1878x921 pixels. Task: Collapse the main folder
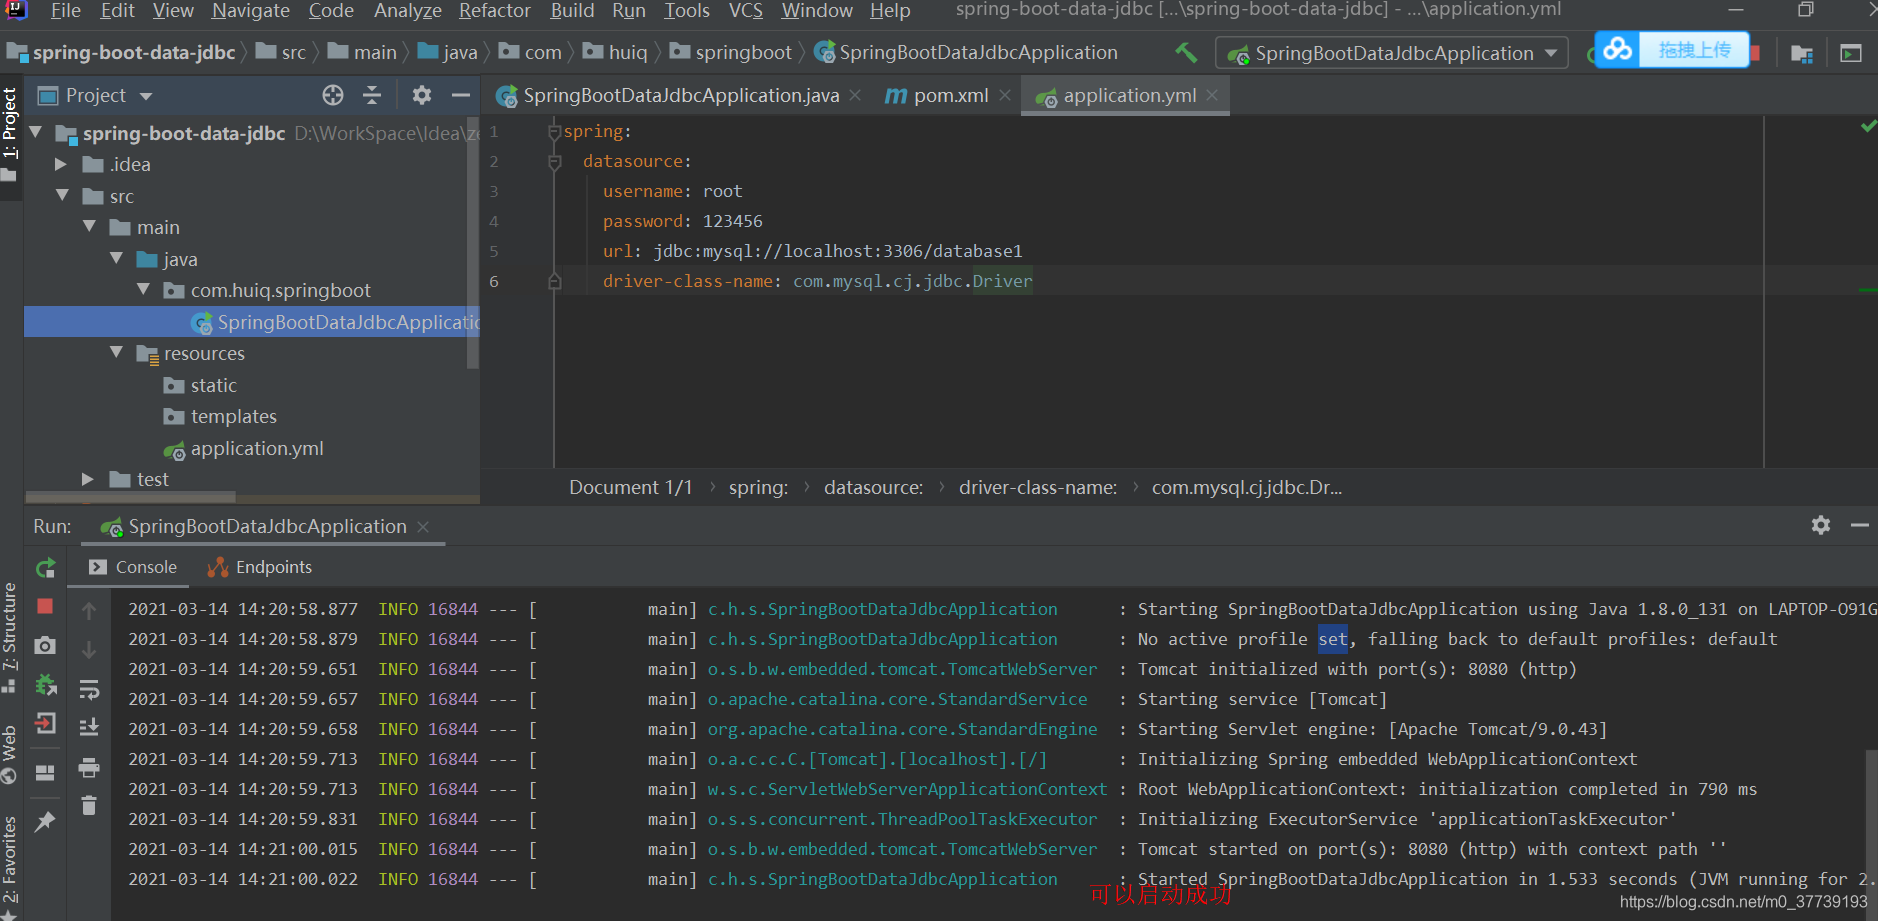89,227
